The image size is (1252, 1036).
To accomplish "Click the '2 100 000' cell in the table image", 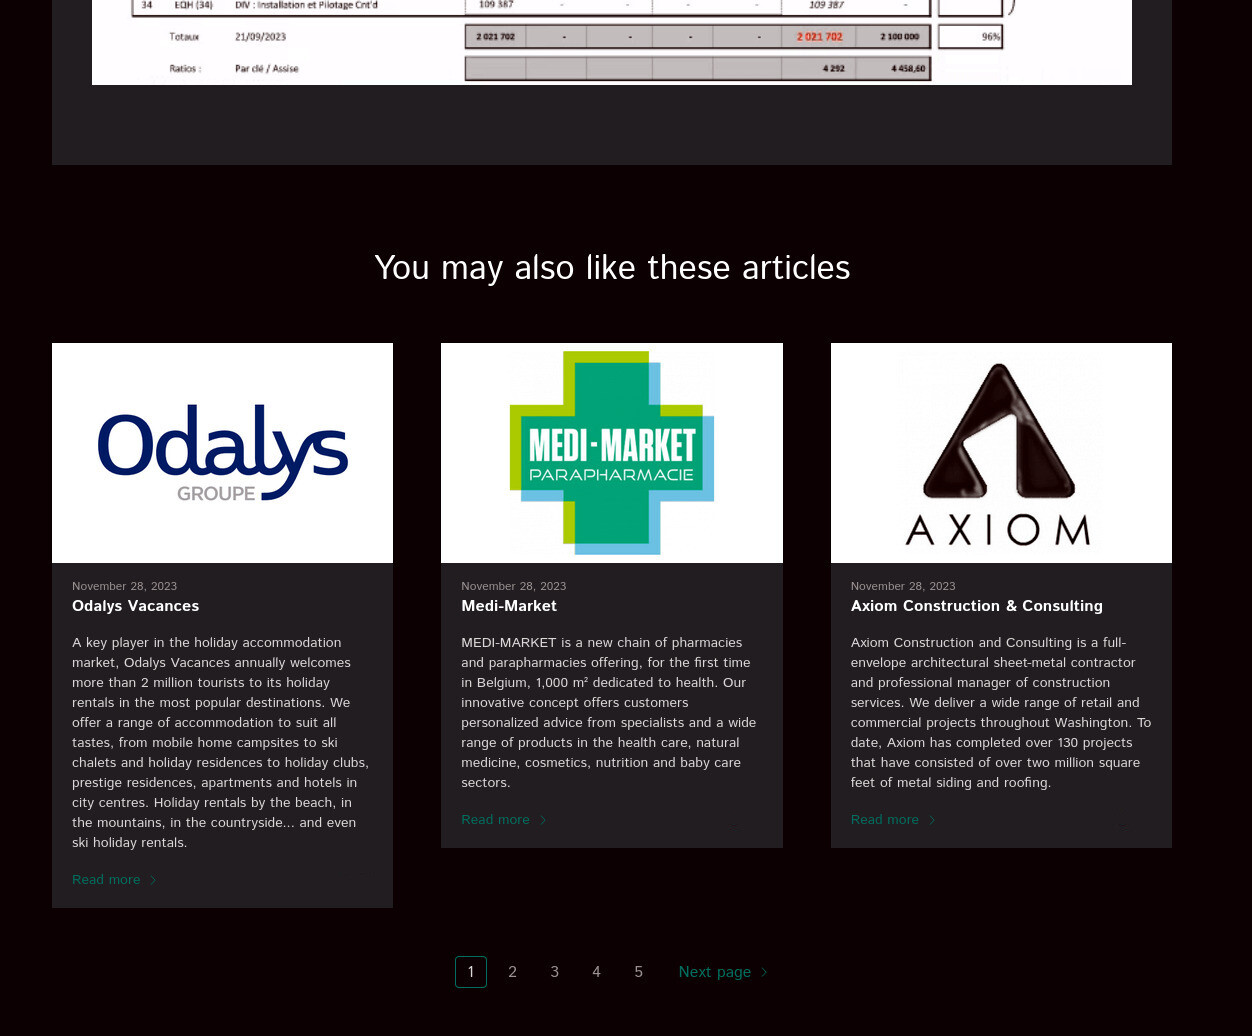I will [900, 37].
